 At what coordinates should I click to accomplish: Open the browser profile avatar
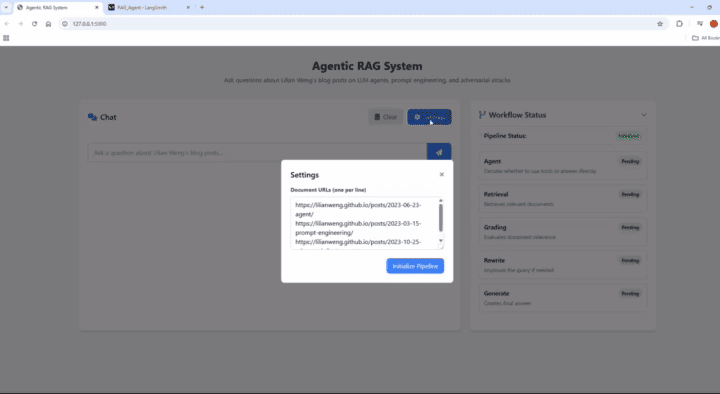[714, 24]
